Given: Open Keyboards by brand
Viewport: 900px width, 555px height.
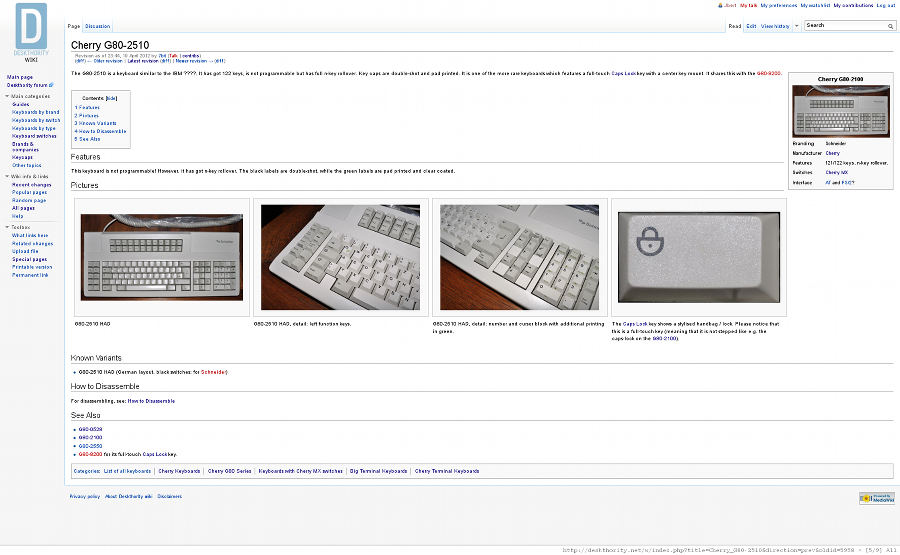Looking at the screenshot, I should point(36,112).
